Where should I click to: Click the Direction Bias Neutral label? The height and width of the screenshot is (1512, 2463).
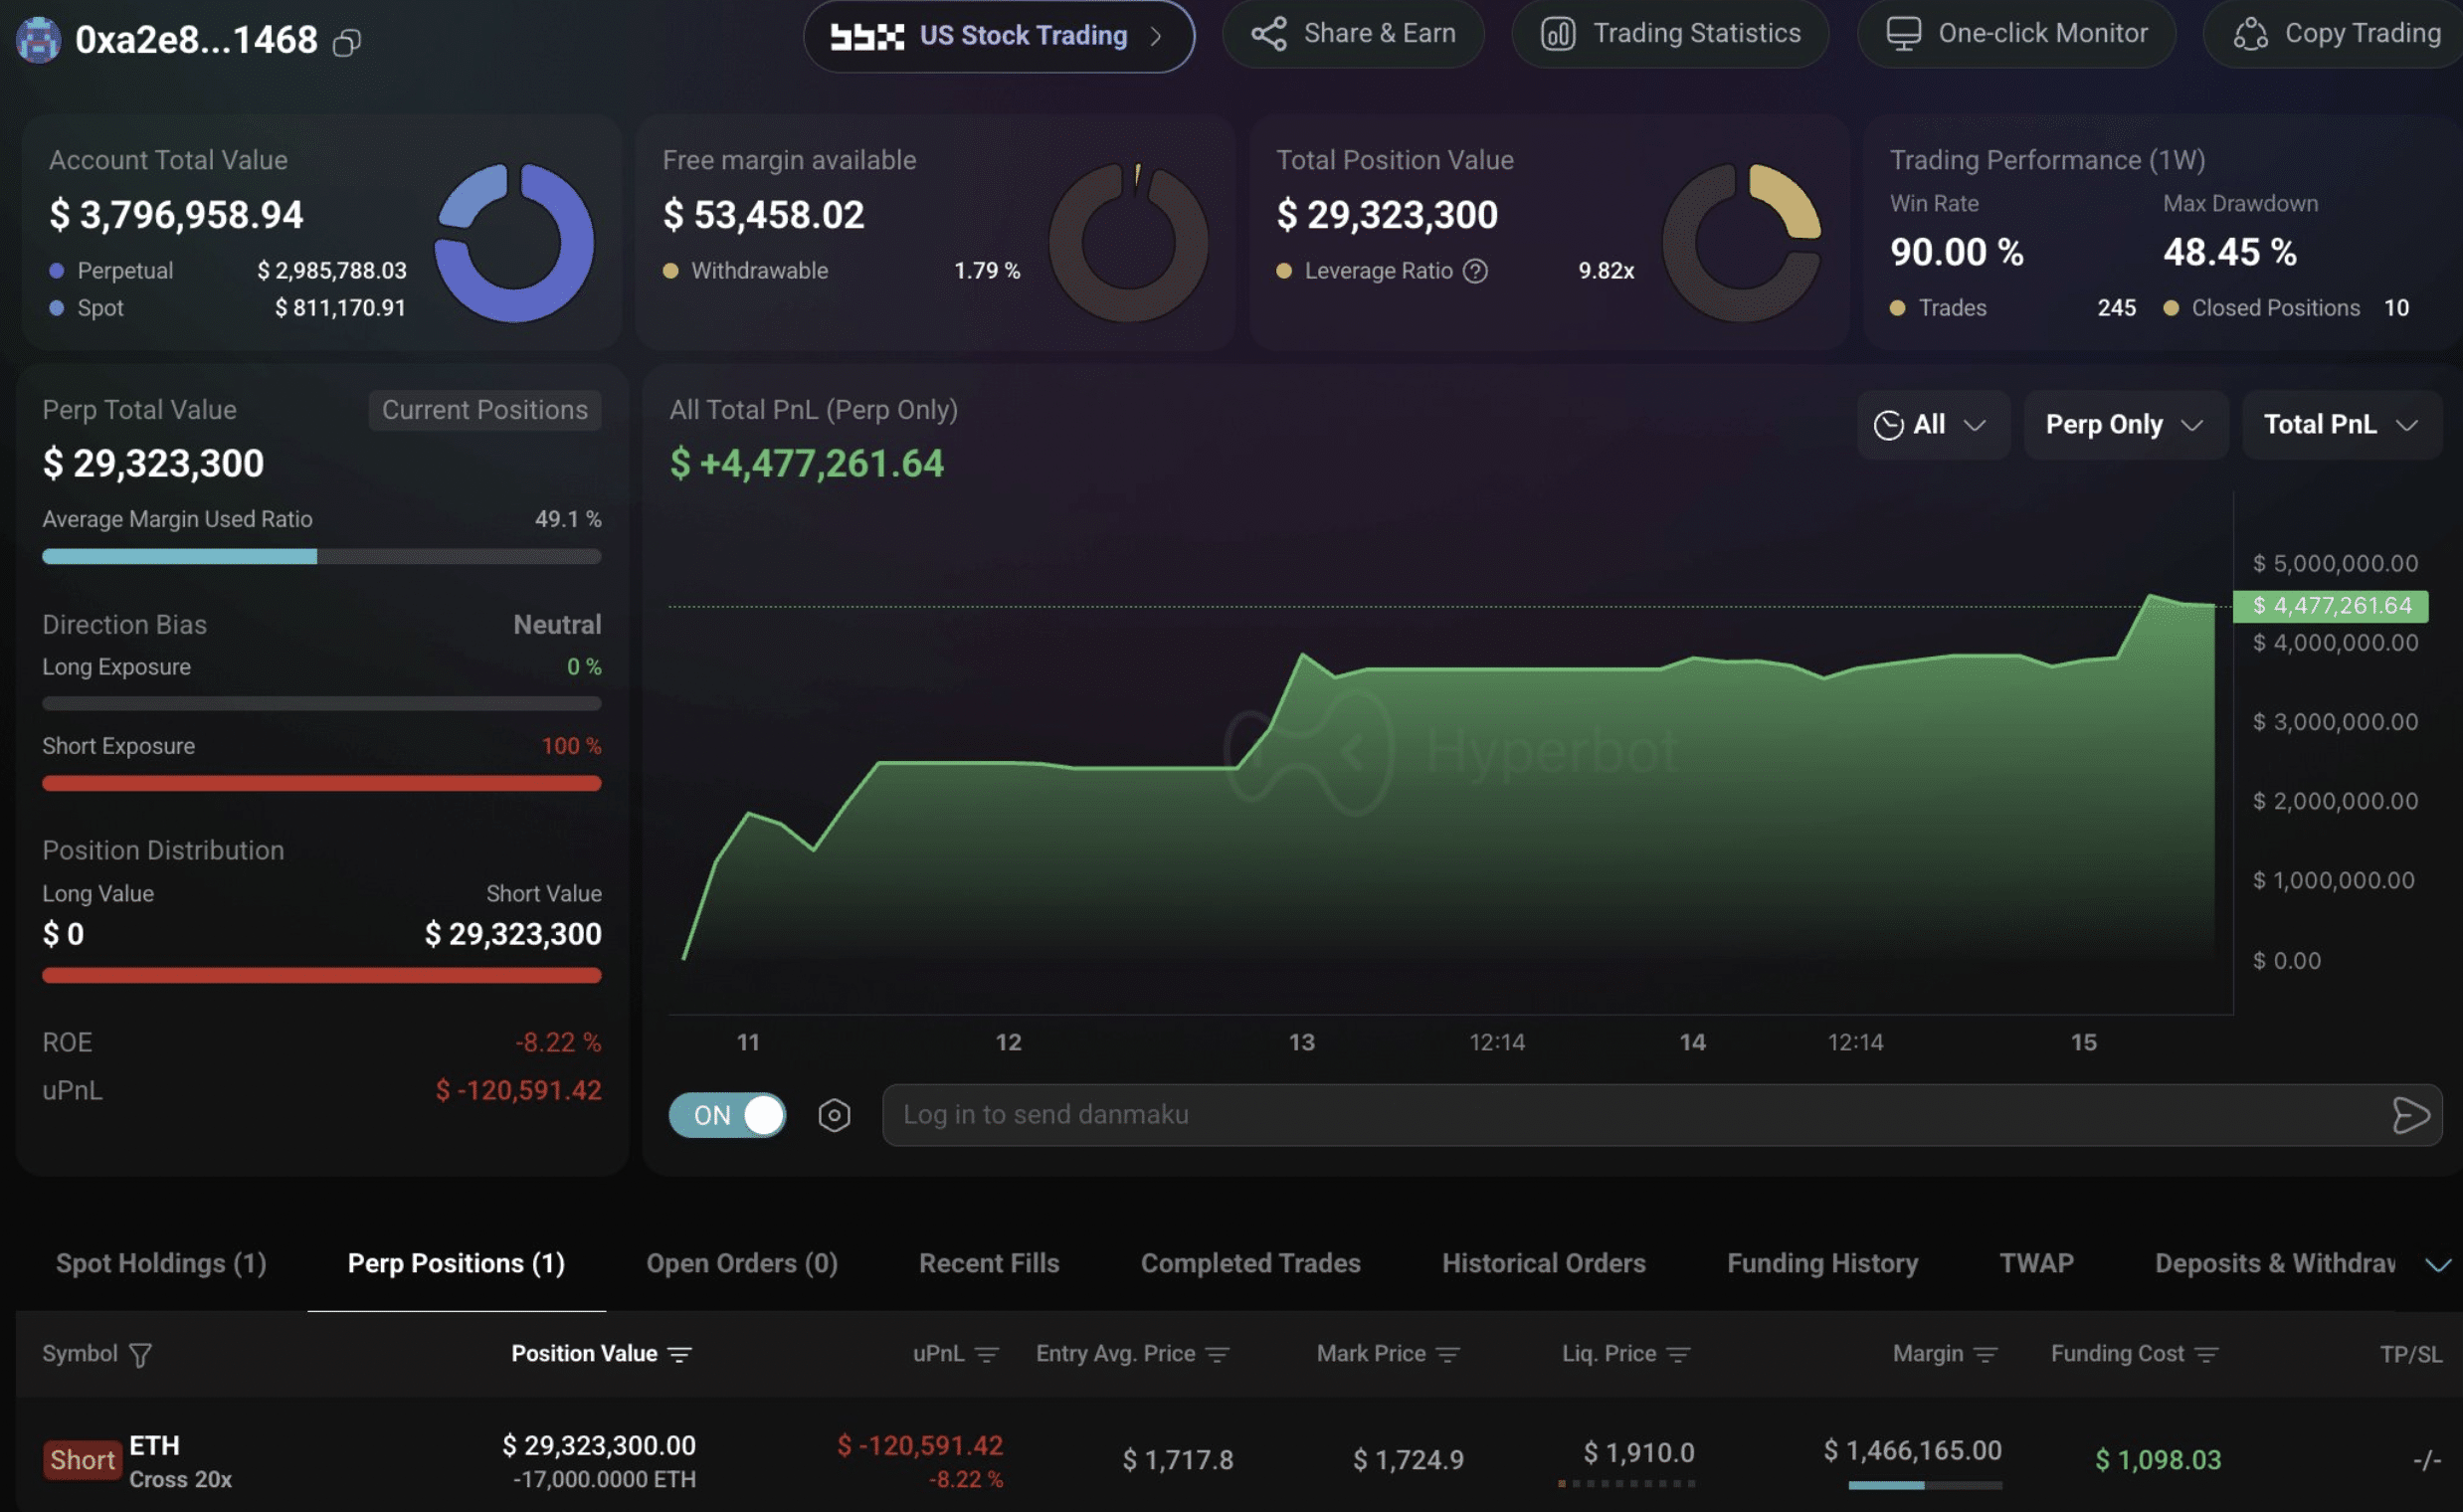[x=557, y=625]
